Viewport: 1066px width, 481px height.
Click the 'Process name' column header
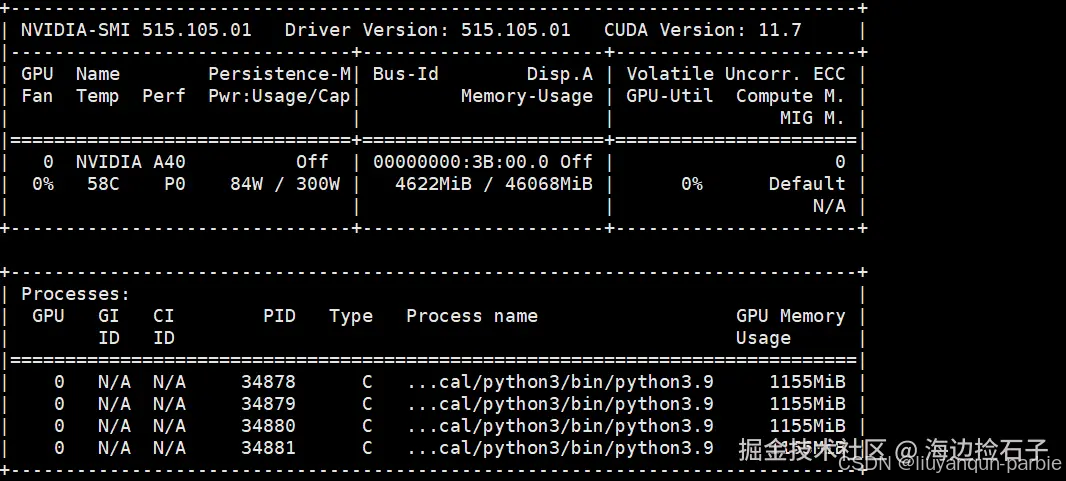pos(472,316)
